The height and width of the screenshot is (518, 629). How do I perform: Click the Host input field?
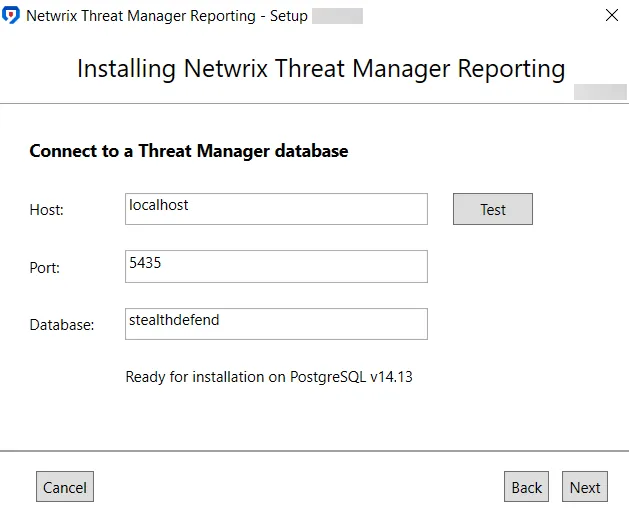coord(276,209)
